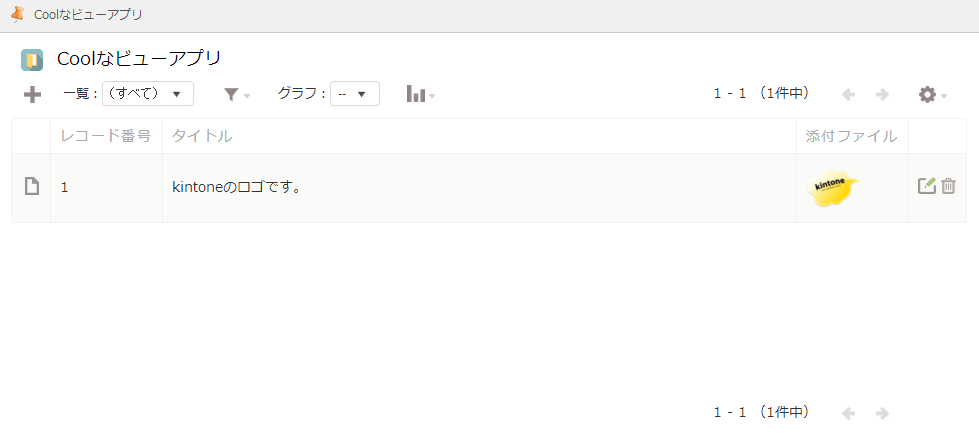Delete record 1 with trash icon

pos(949,186)
